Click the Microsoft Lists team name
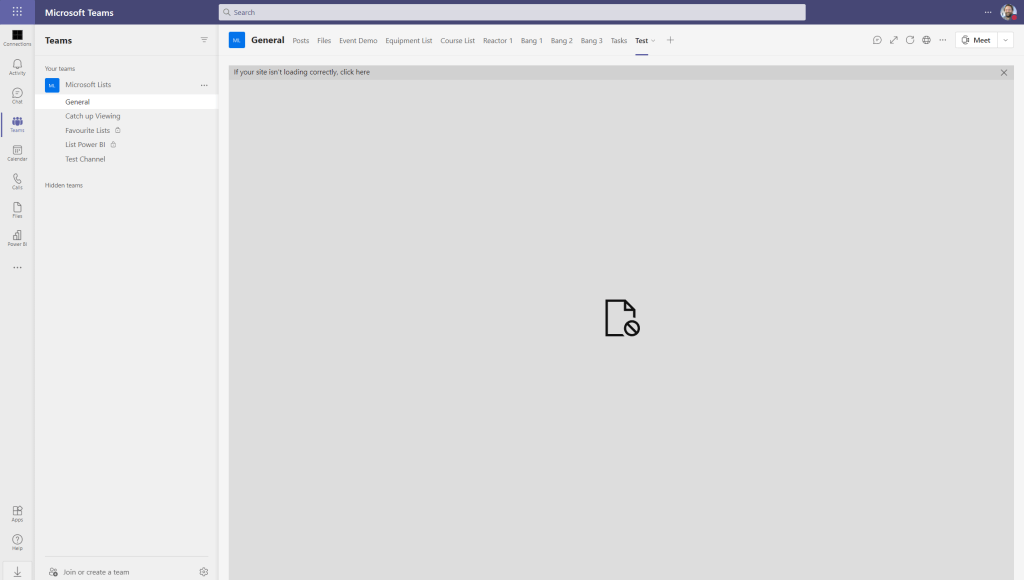The image size is (1024, 580). [x=88, y=85]
